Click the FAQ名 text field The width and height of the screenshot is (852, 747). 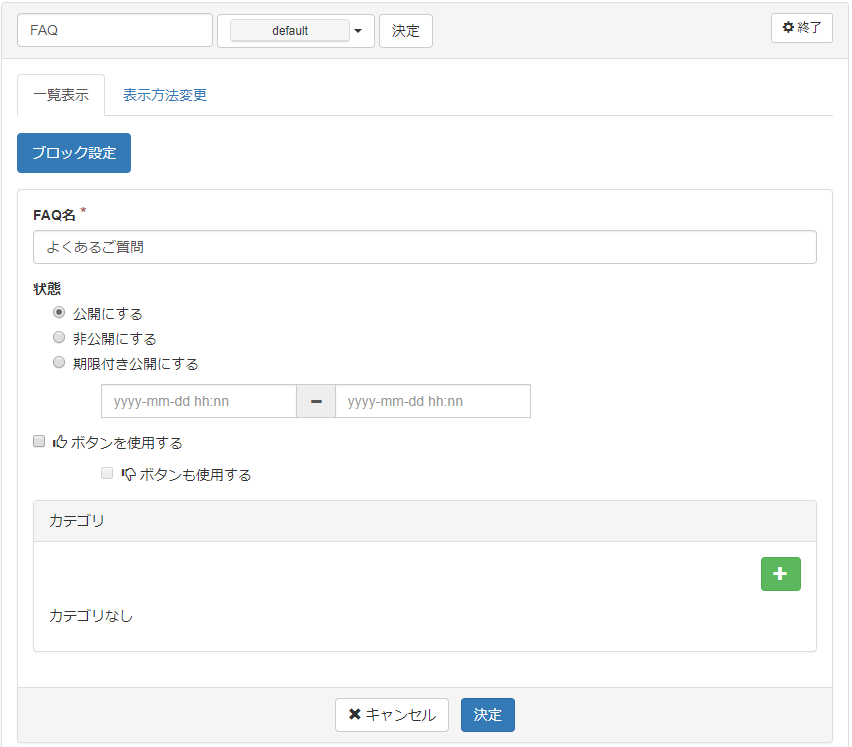(424, 247)
